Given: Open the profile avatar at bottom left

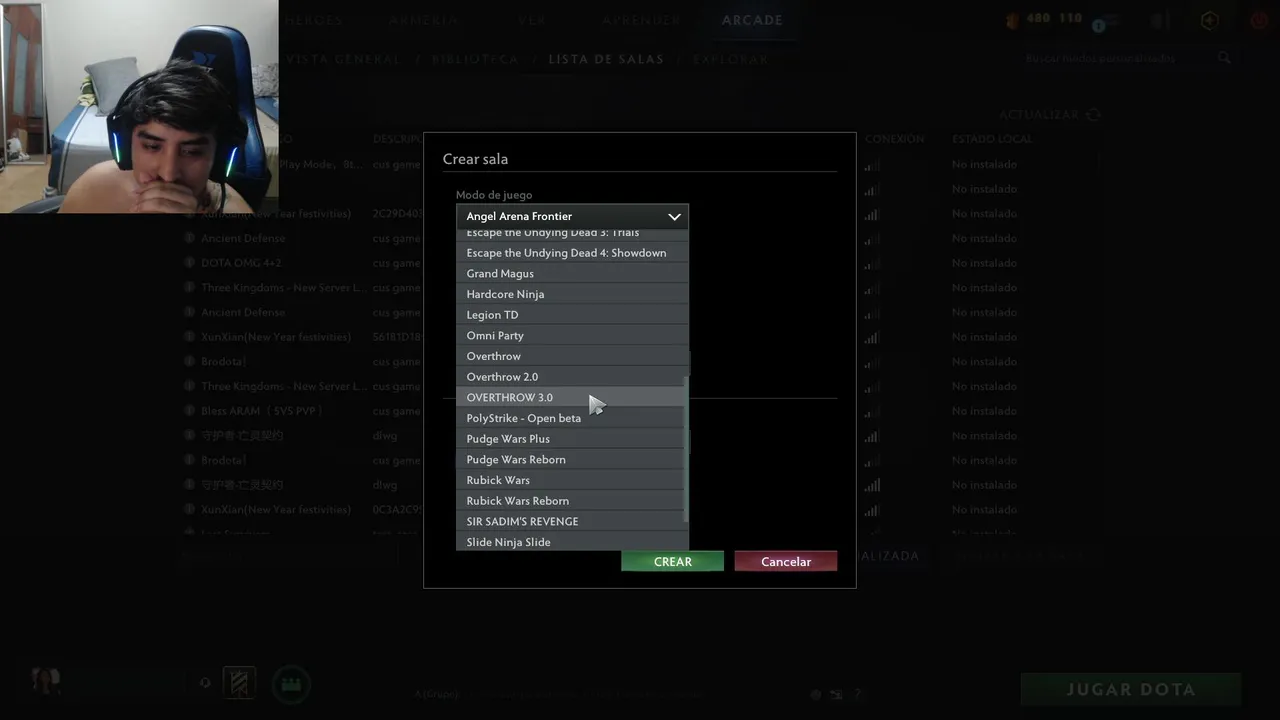Looking at the screenshot, I should pyautogui.click(x=46, y=682).
